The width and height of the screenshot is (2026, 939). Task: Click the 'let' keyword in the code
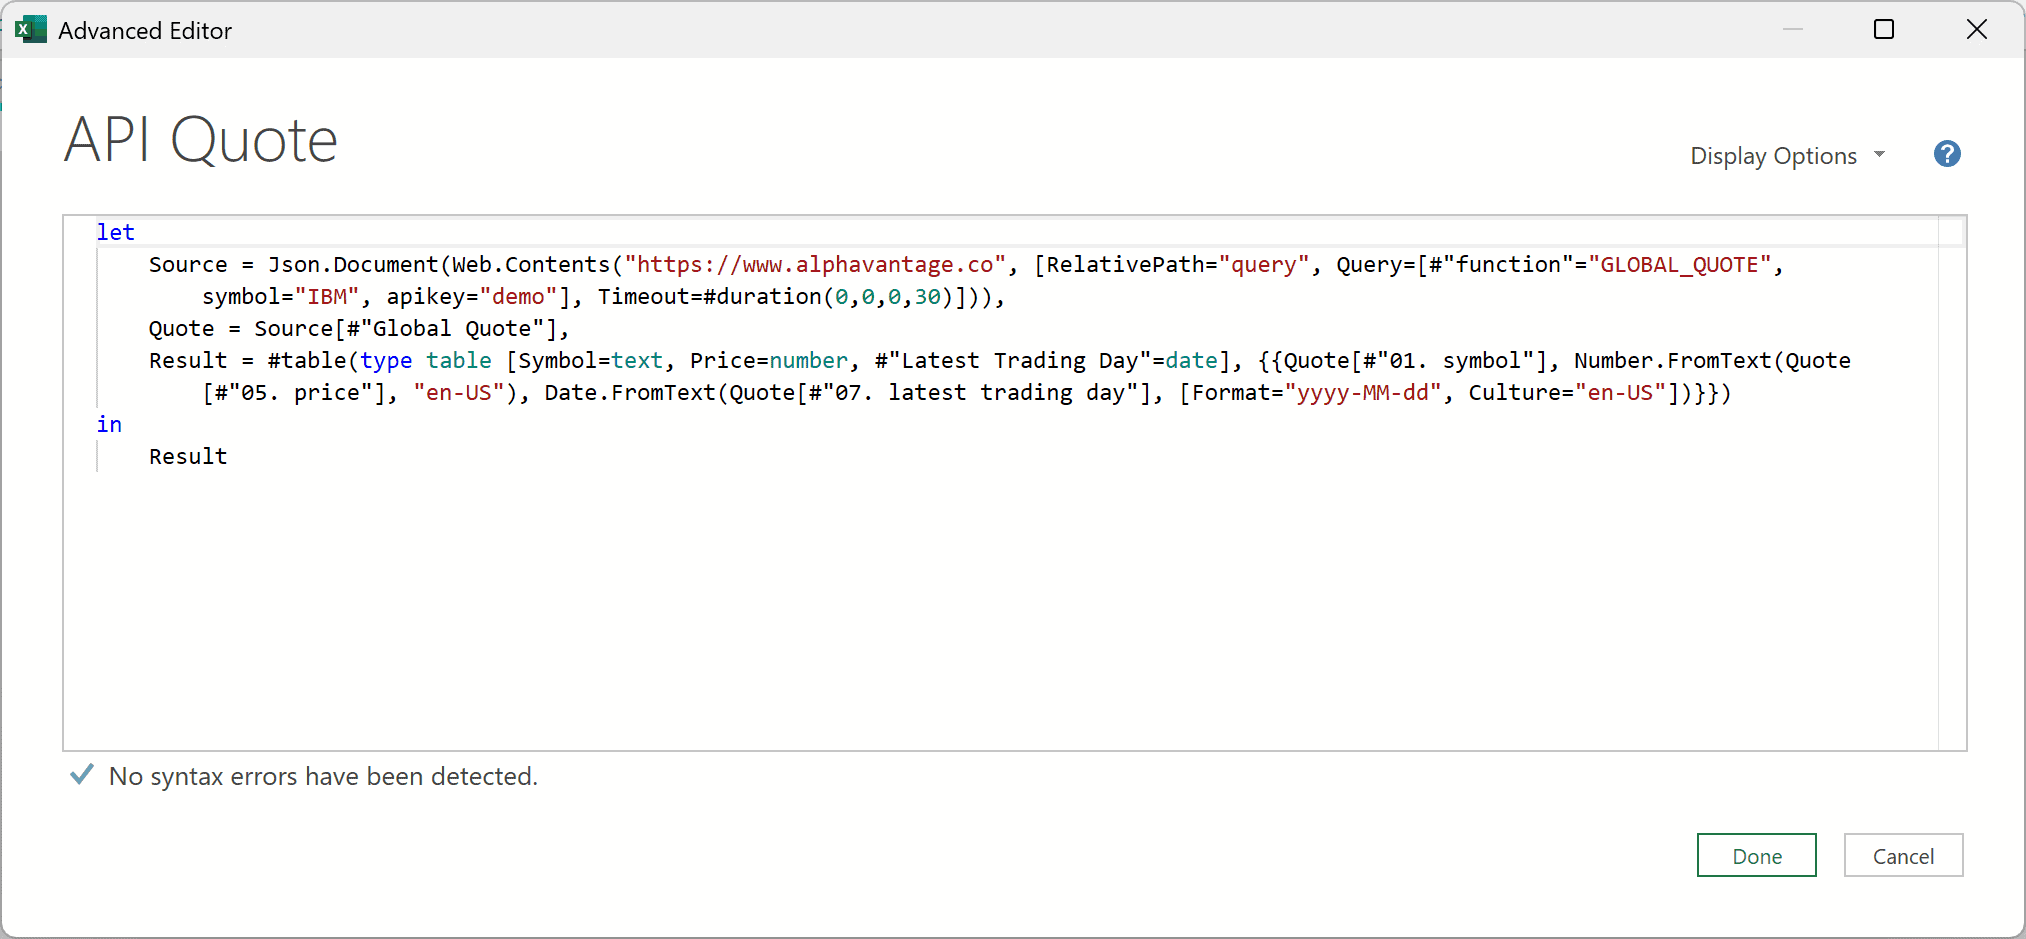[115, 232]
